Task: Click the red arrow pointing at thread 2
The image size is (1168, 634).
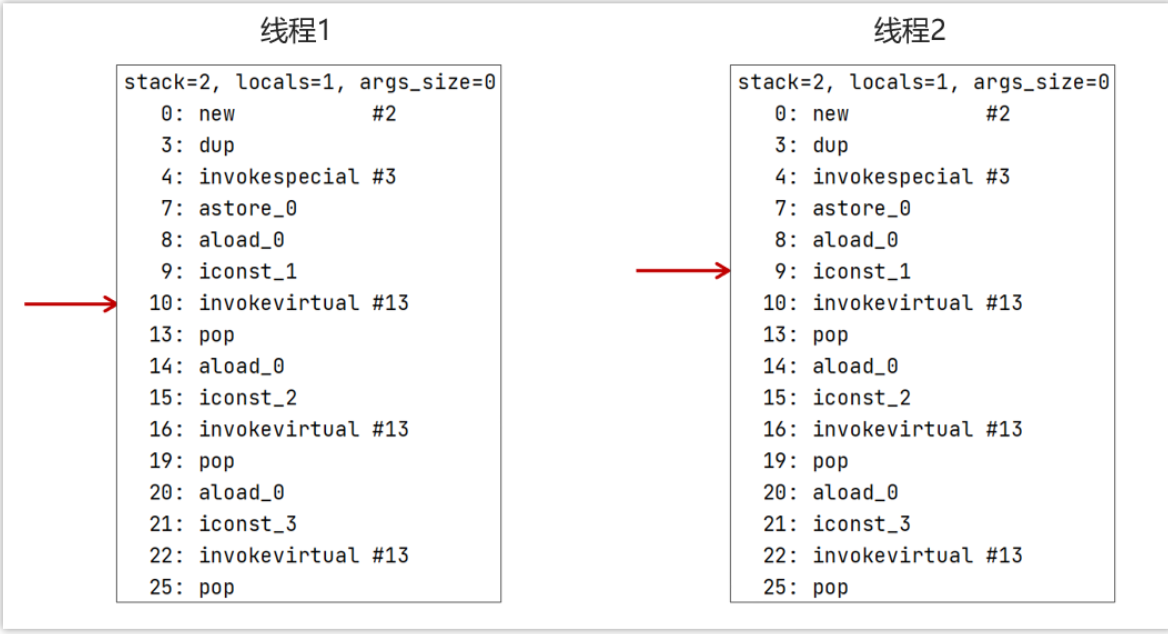Action: click(683, 270)
